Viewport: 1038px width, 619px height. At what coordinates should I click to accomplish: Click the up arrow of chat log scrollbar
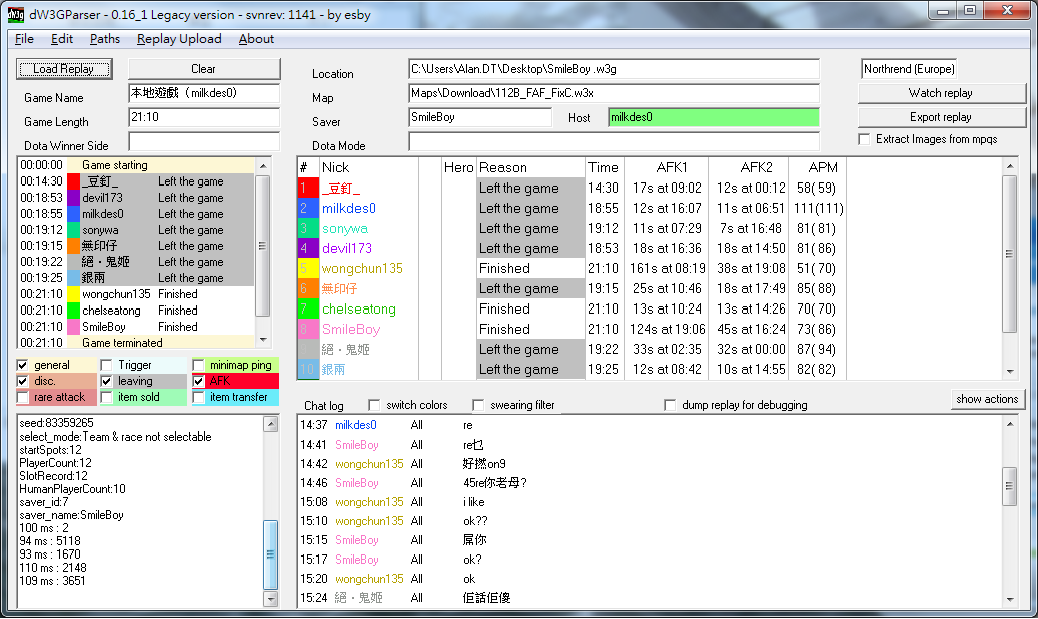(x=1009, y=423)
